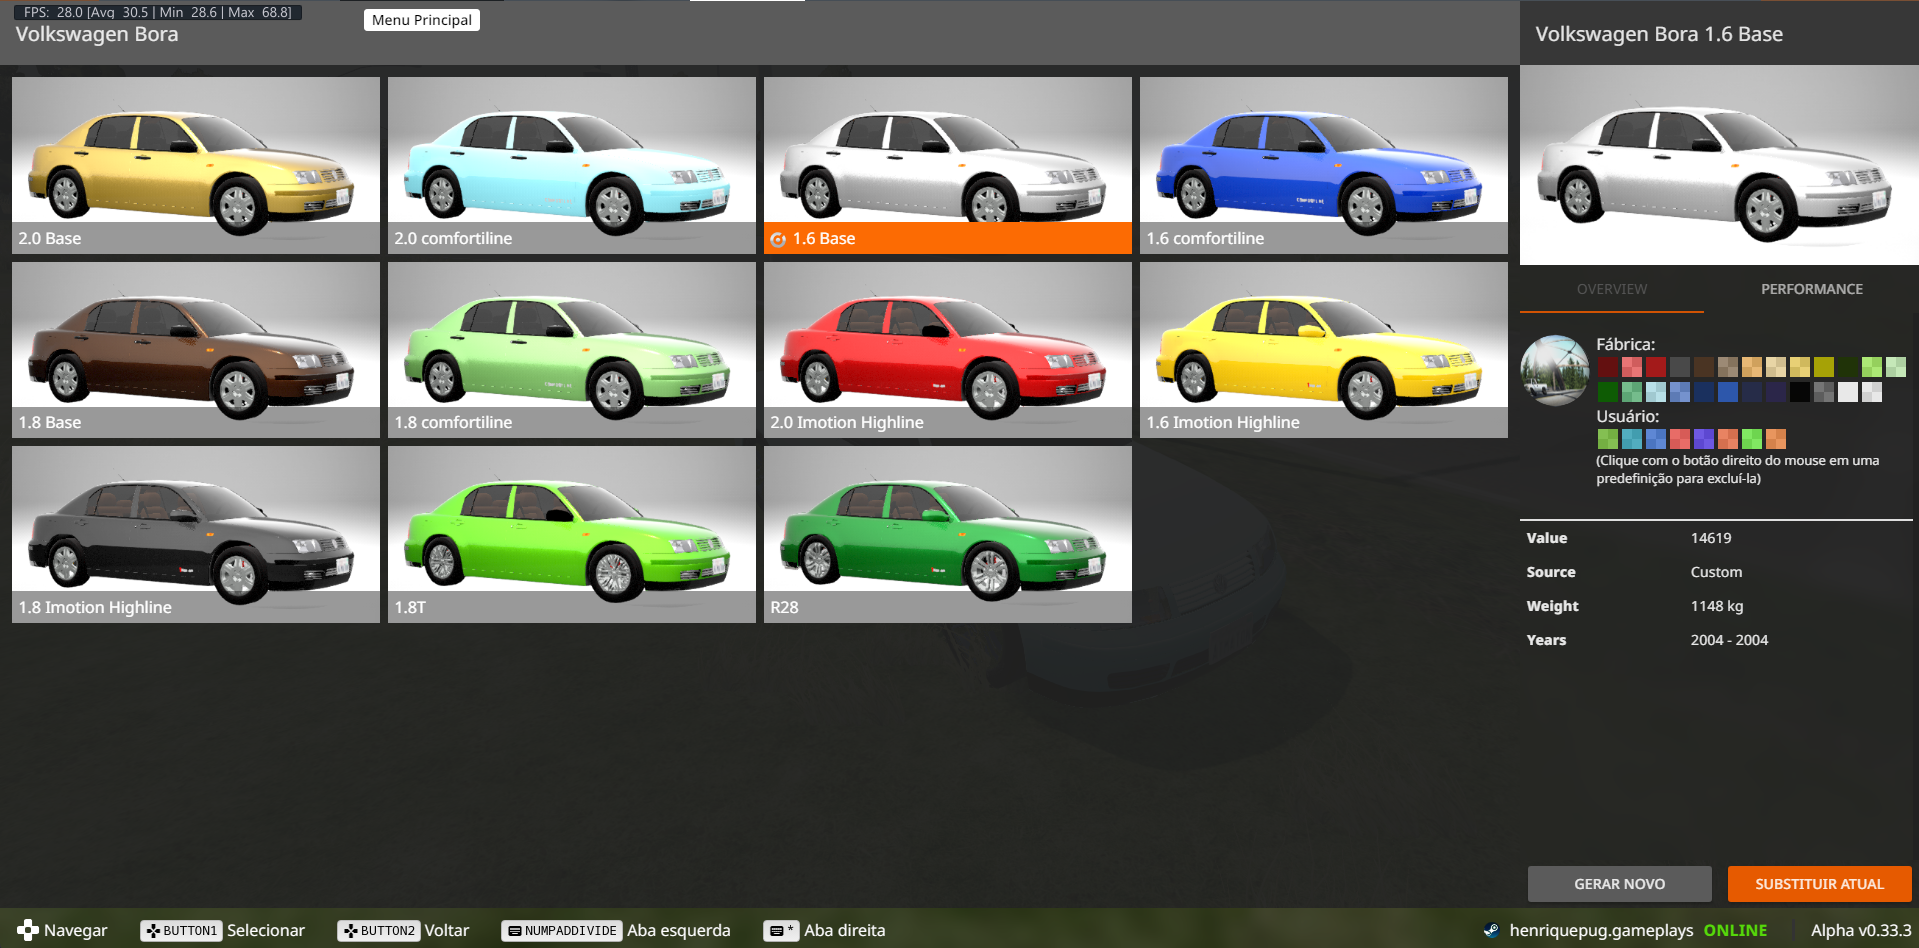
Task: Open the Menu Principal button
Action: point(422,20)
